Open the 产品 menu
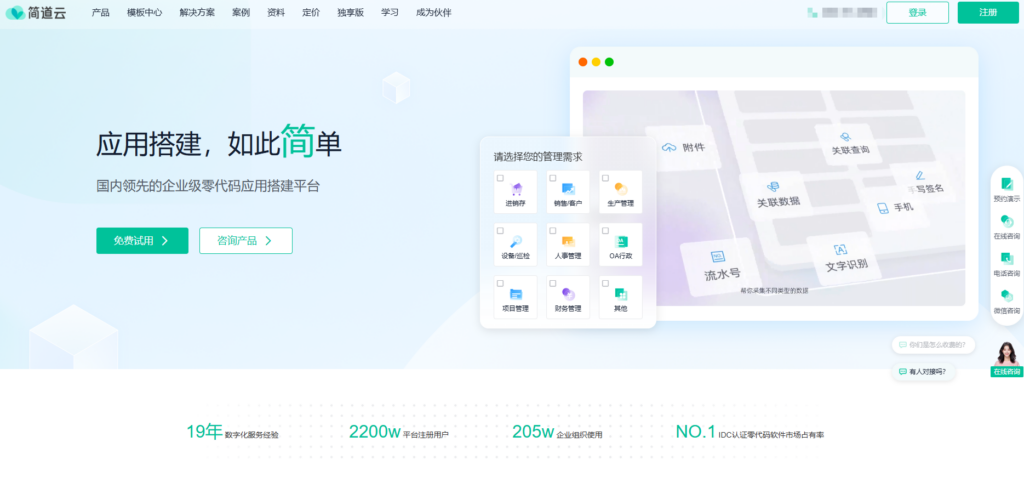1024x482 pixels. click(x=101, y=12)
